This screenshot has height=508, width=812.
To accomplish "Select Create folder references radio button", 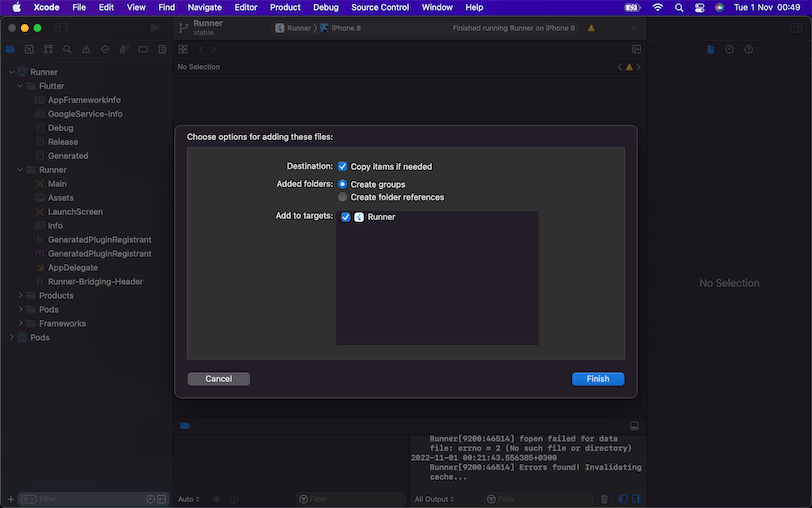I will (342, 197).
